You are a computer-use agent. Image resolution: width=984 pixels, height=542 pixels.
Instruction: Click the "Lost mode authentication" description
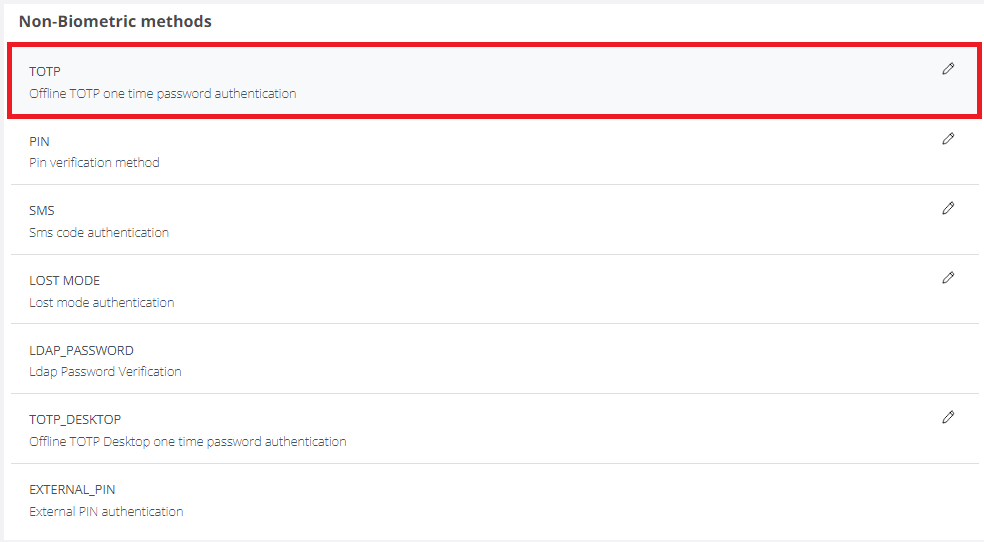pyautogui.click(x=102, y=302)
